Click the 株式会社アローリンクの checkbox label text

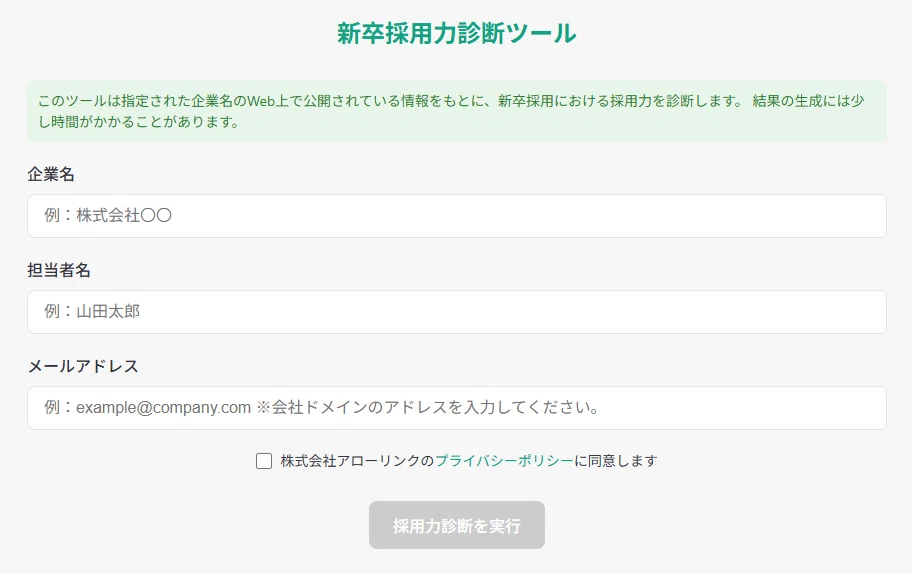357,461
